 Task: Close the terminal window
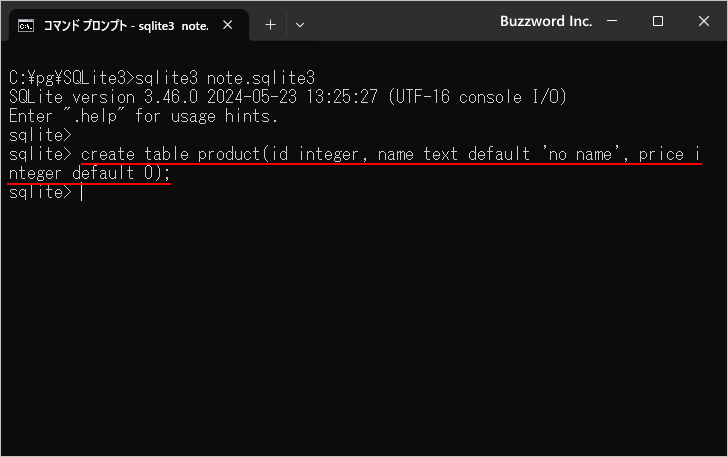tap(704, 21)
